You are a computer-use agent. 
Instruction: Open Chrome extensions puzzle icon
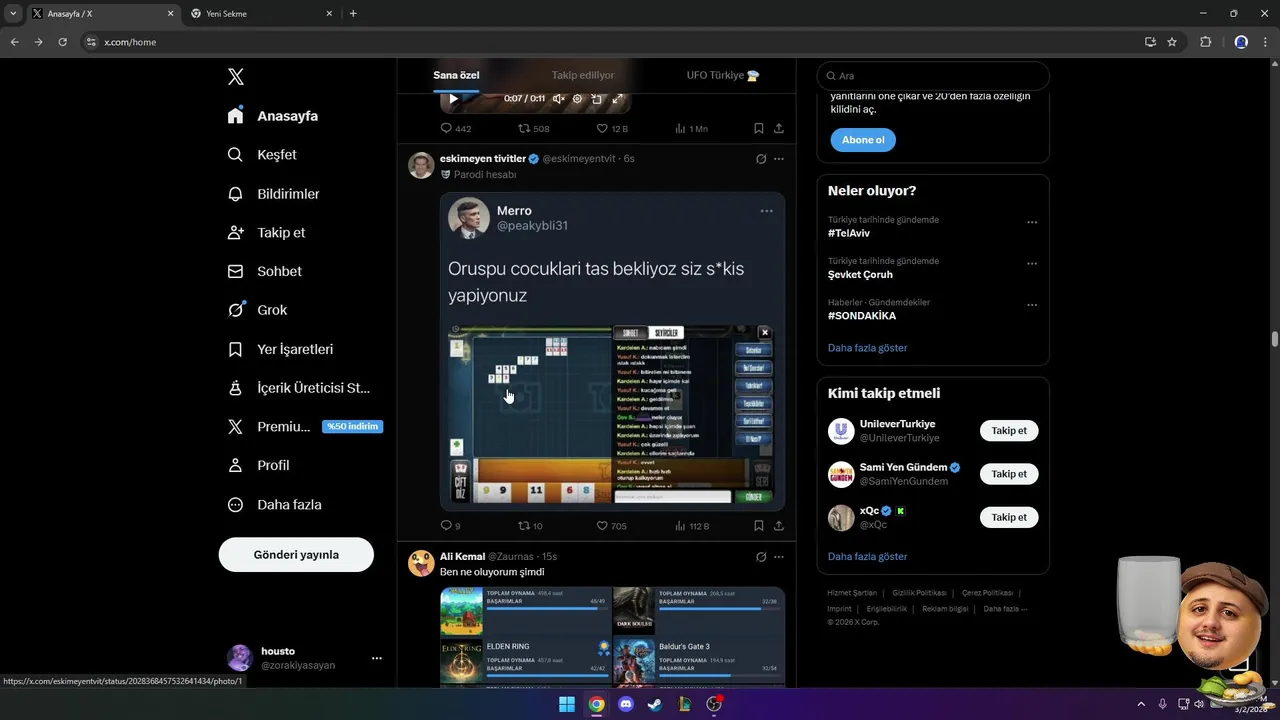tap(1205, 42)
